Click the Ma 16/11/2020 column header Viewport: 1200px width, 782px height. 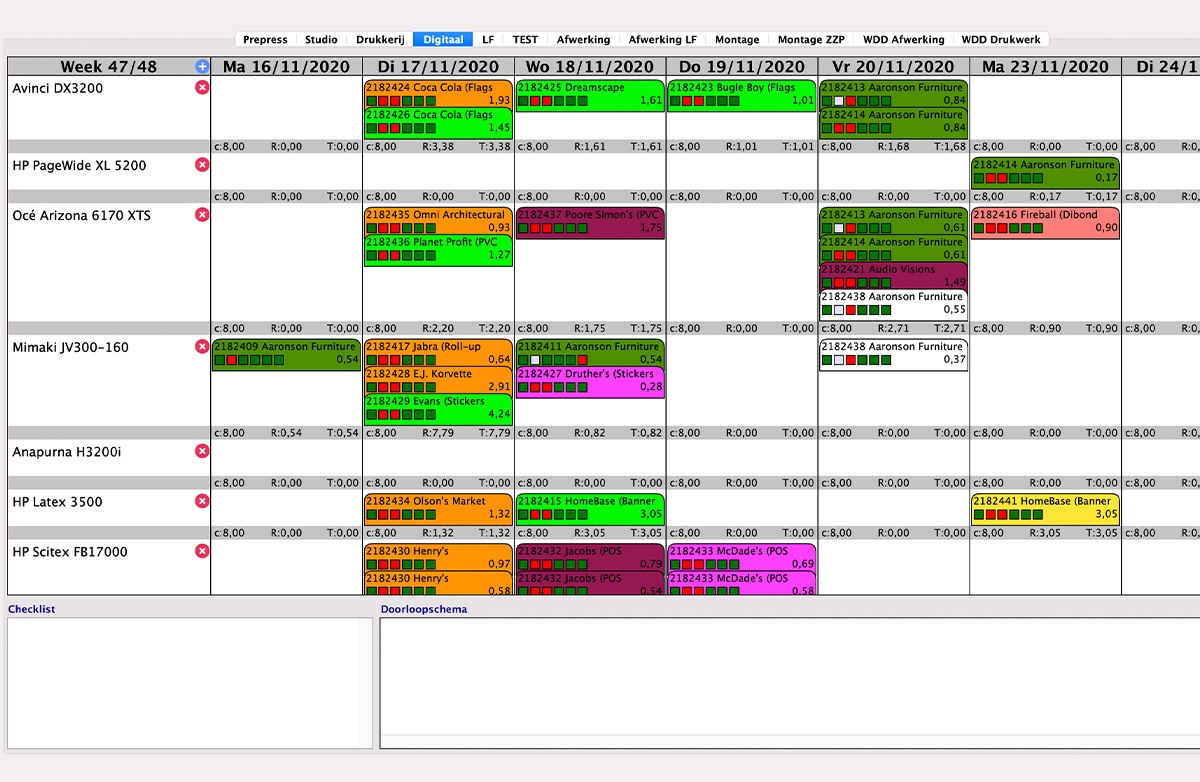coord(286,67)
